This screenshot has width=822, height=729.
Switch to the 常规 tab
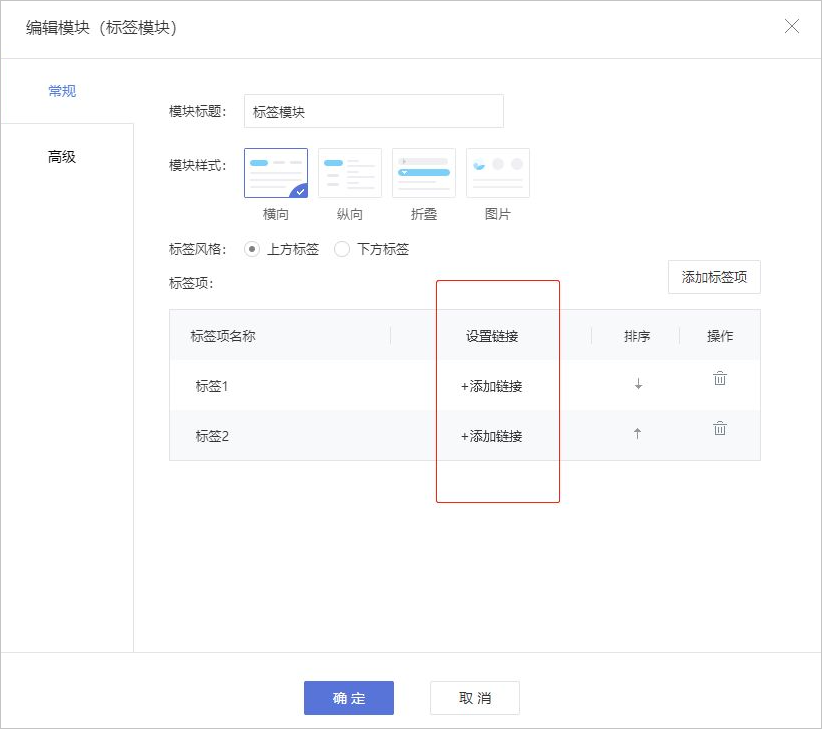click(62, 91)
